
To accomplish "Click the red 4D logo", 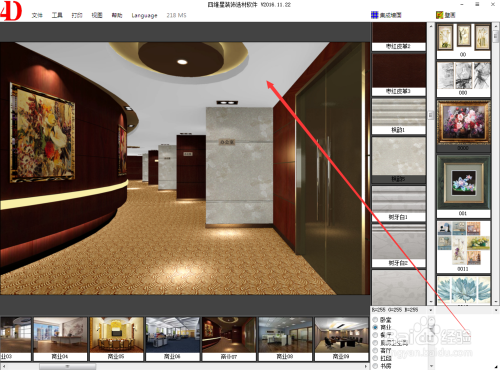I will coord(11,11).
